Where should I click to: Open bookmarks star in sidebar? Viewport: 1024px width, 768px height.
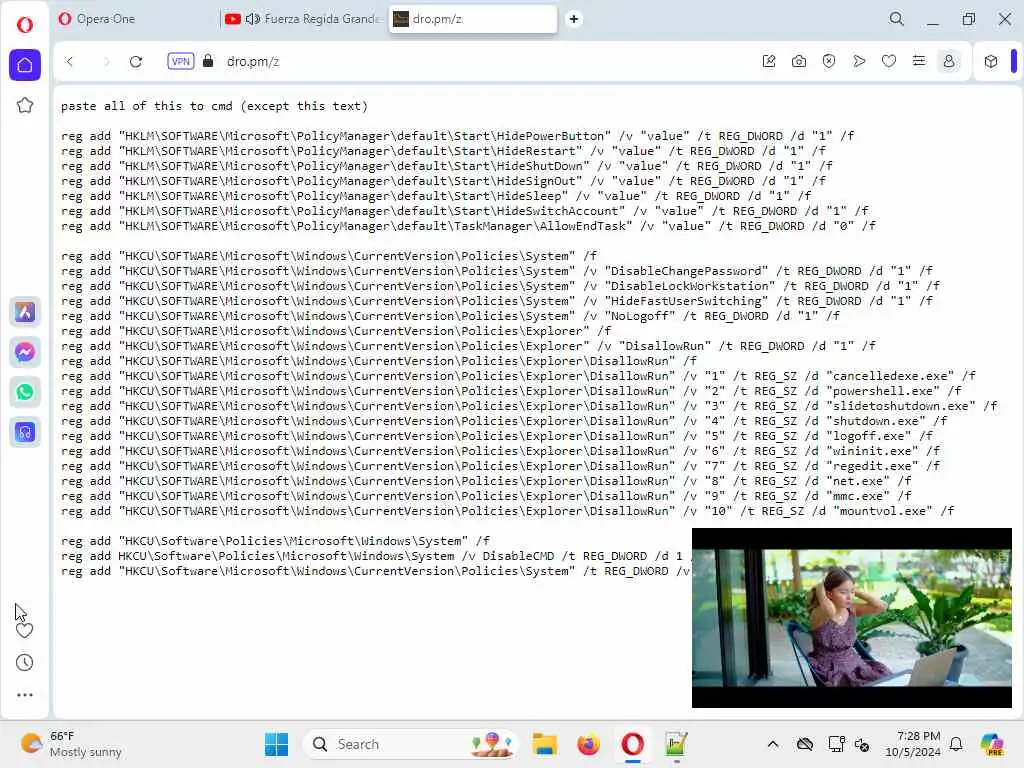click(25, 105)
